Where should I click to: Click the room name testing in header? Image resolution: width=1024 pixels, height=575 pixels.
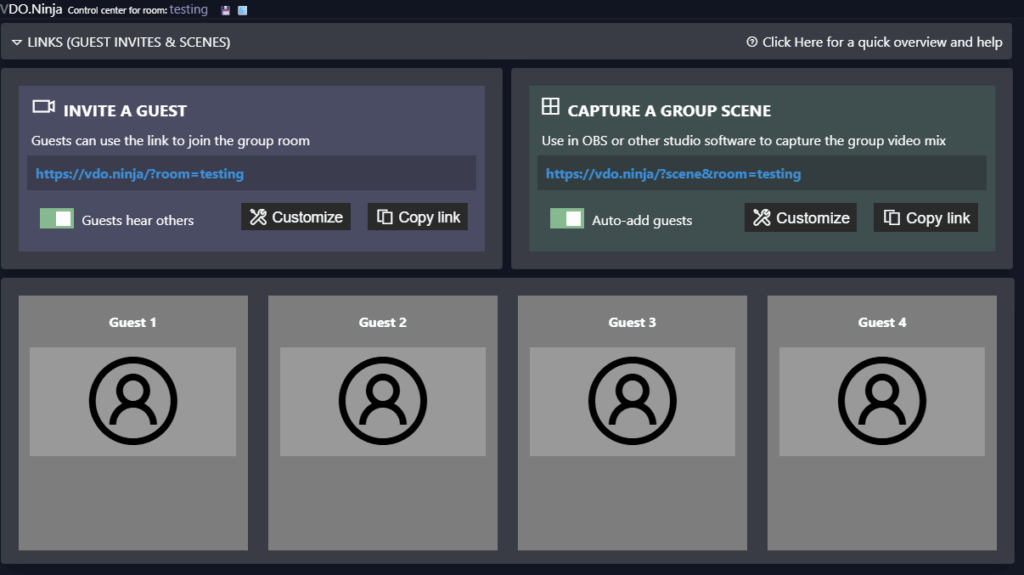click(189, 9)
